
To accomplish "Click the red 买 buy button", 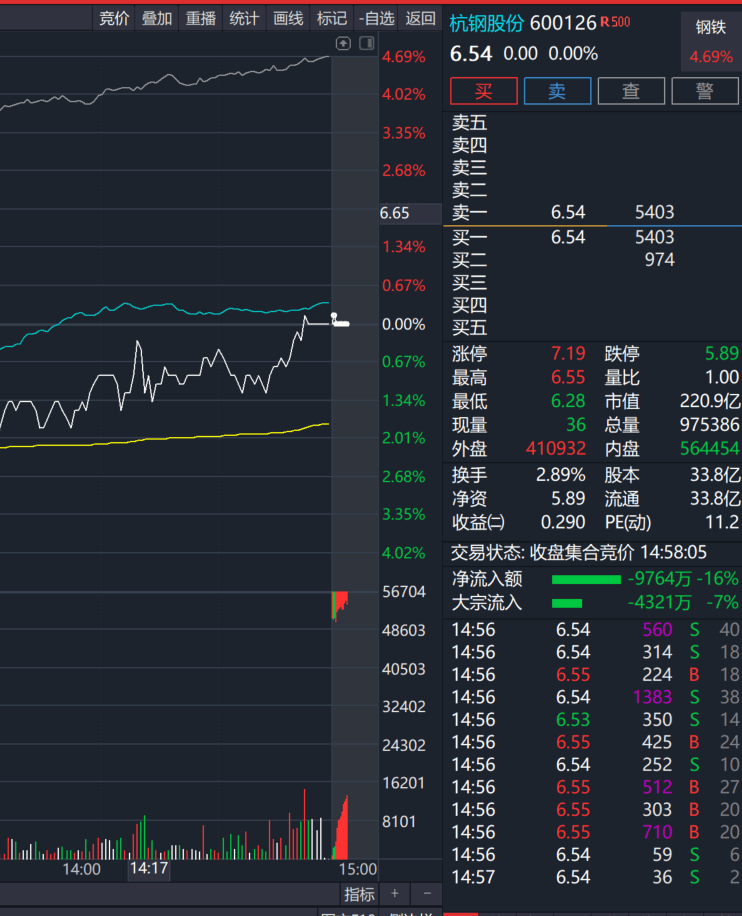I will [x=484, y=91].
